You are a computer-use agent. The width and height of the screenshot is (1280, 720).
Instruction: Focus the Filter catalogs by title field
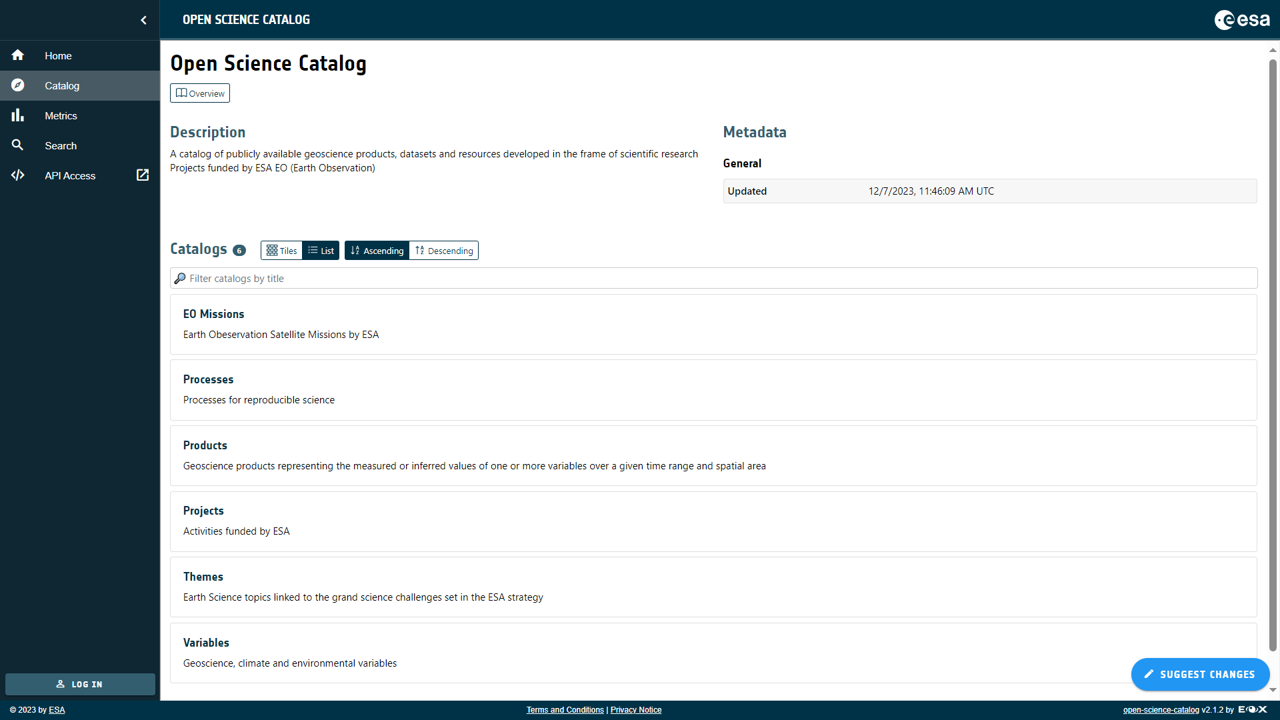713,279
